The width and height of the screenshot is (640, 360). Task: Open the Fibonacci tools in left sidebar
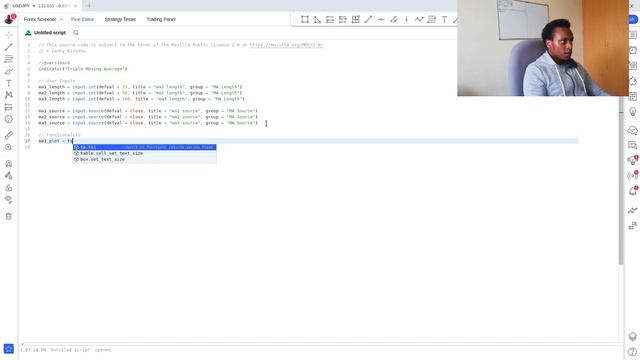click(9, 59)
